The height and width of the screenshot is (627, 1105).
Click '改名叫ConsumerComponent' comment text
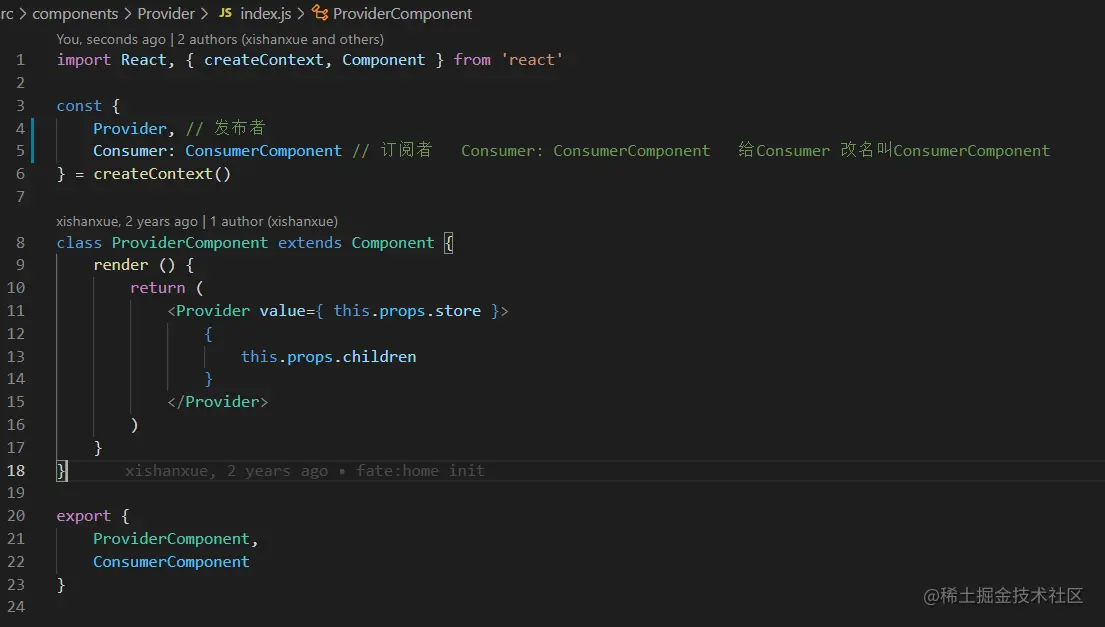945,150
